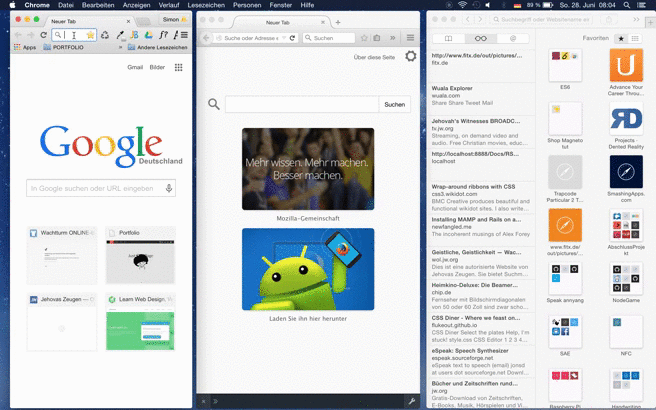
Task: Open the Firefox hamburger menu
Action: point(410,38)
